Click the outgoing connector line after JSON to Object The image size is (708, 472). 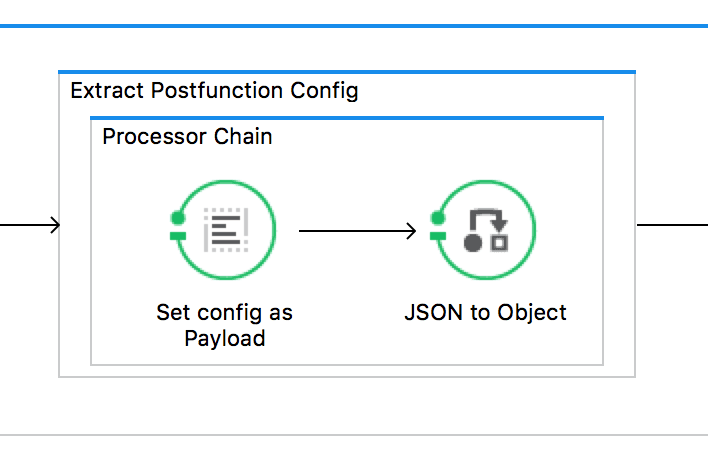click(672, 225)
